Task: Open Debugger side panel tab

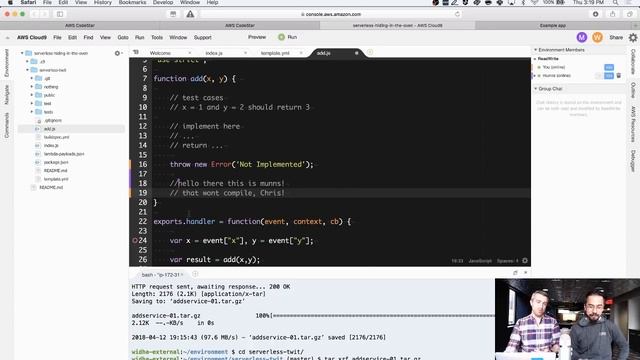Action: [633, 161]
